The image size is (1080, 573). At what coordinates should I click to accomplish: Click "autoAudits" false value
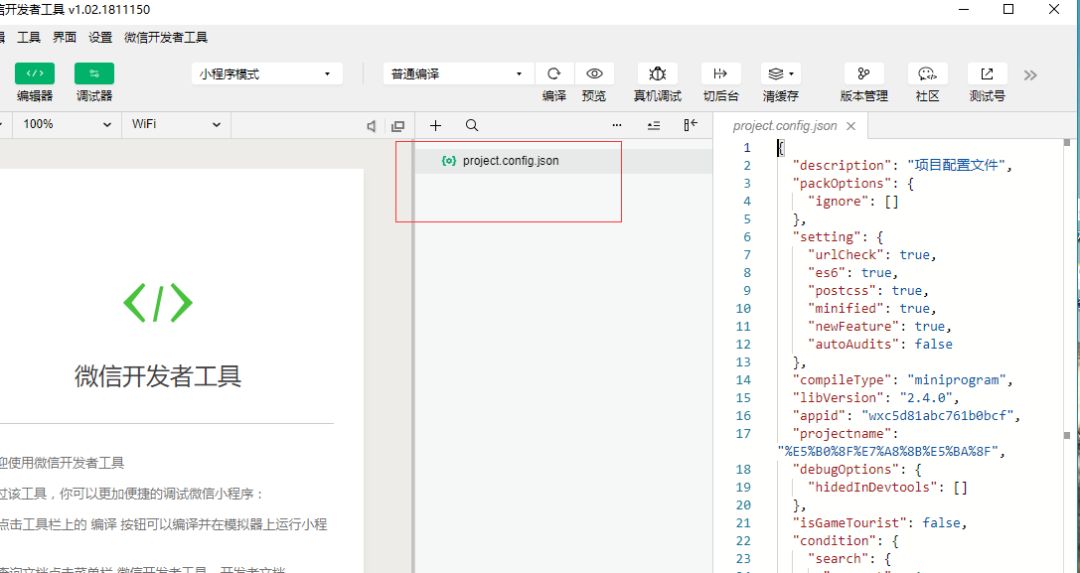[933, 344]
